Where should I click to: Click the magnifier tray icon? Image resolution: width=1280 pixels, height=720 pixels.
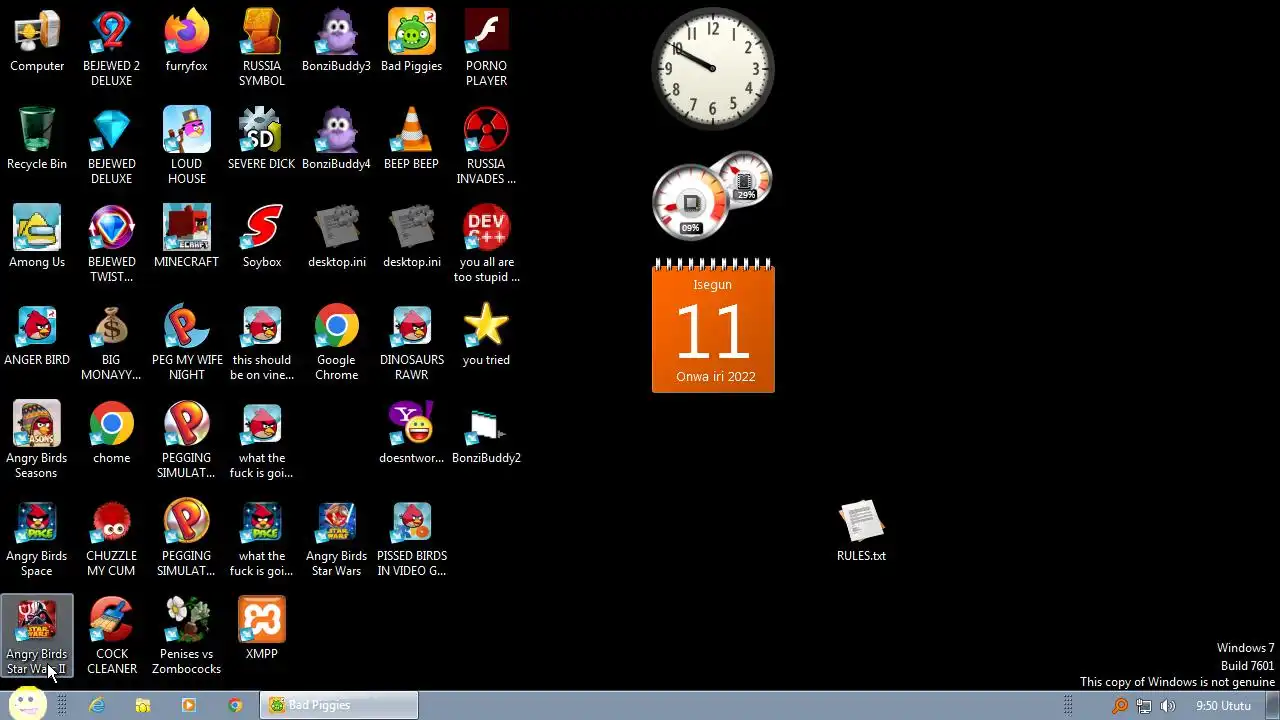pos(1120,706)
